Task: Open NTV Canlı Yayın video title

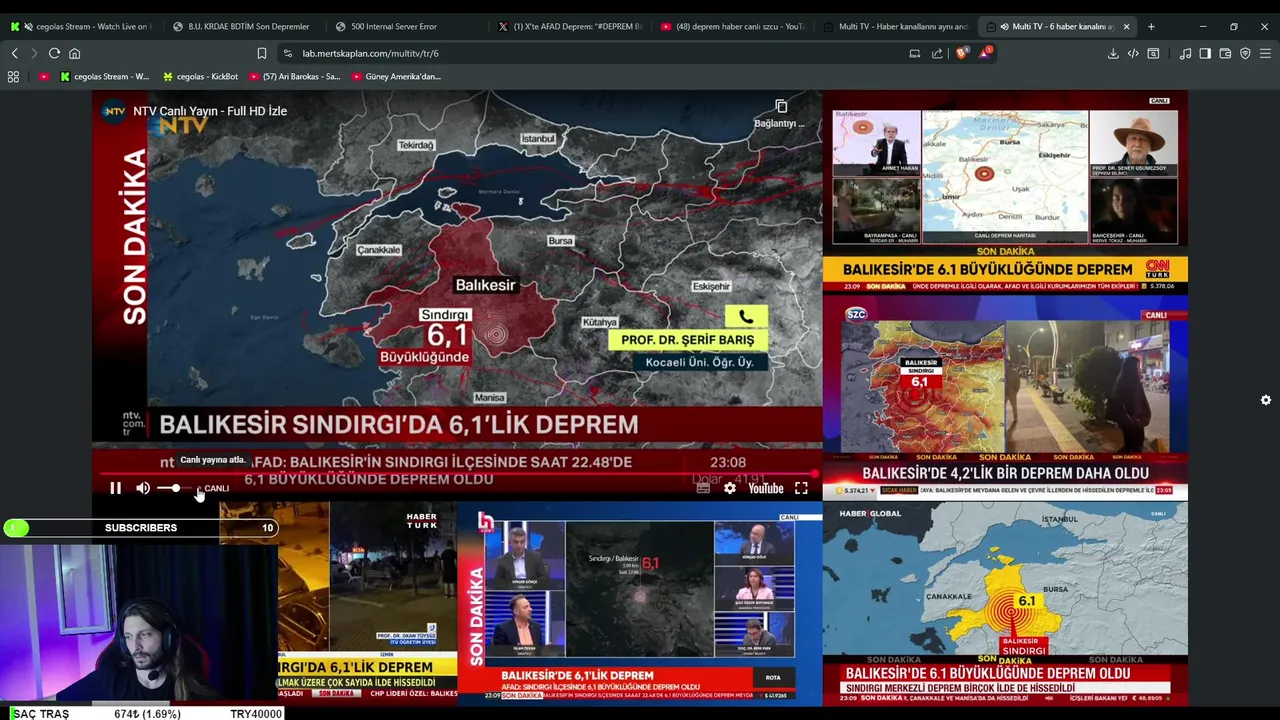Action: [210, 111]
